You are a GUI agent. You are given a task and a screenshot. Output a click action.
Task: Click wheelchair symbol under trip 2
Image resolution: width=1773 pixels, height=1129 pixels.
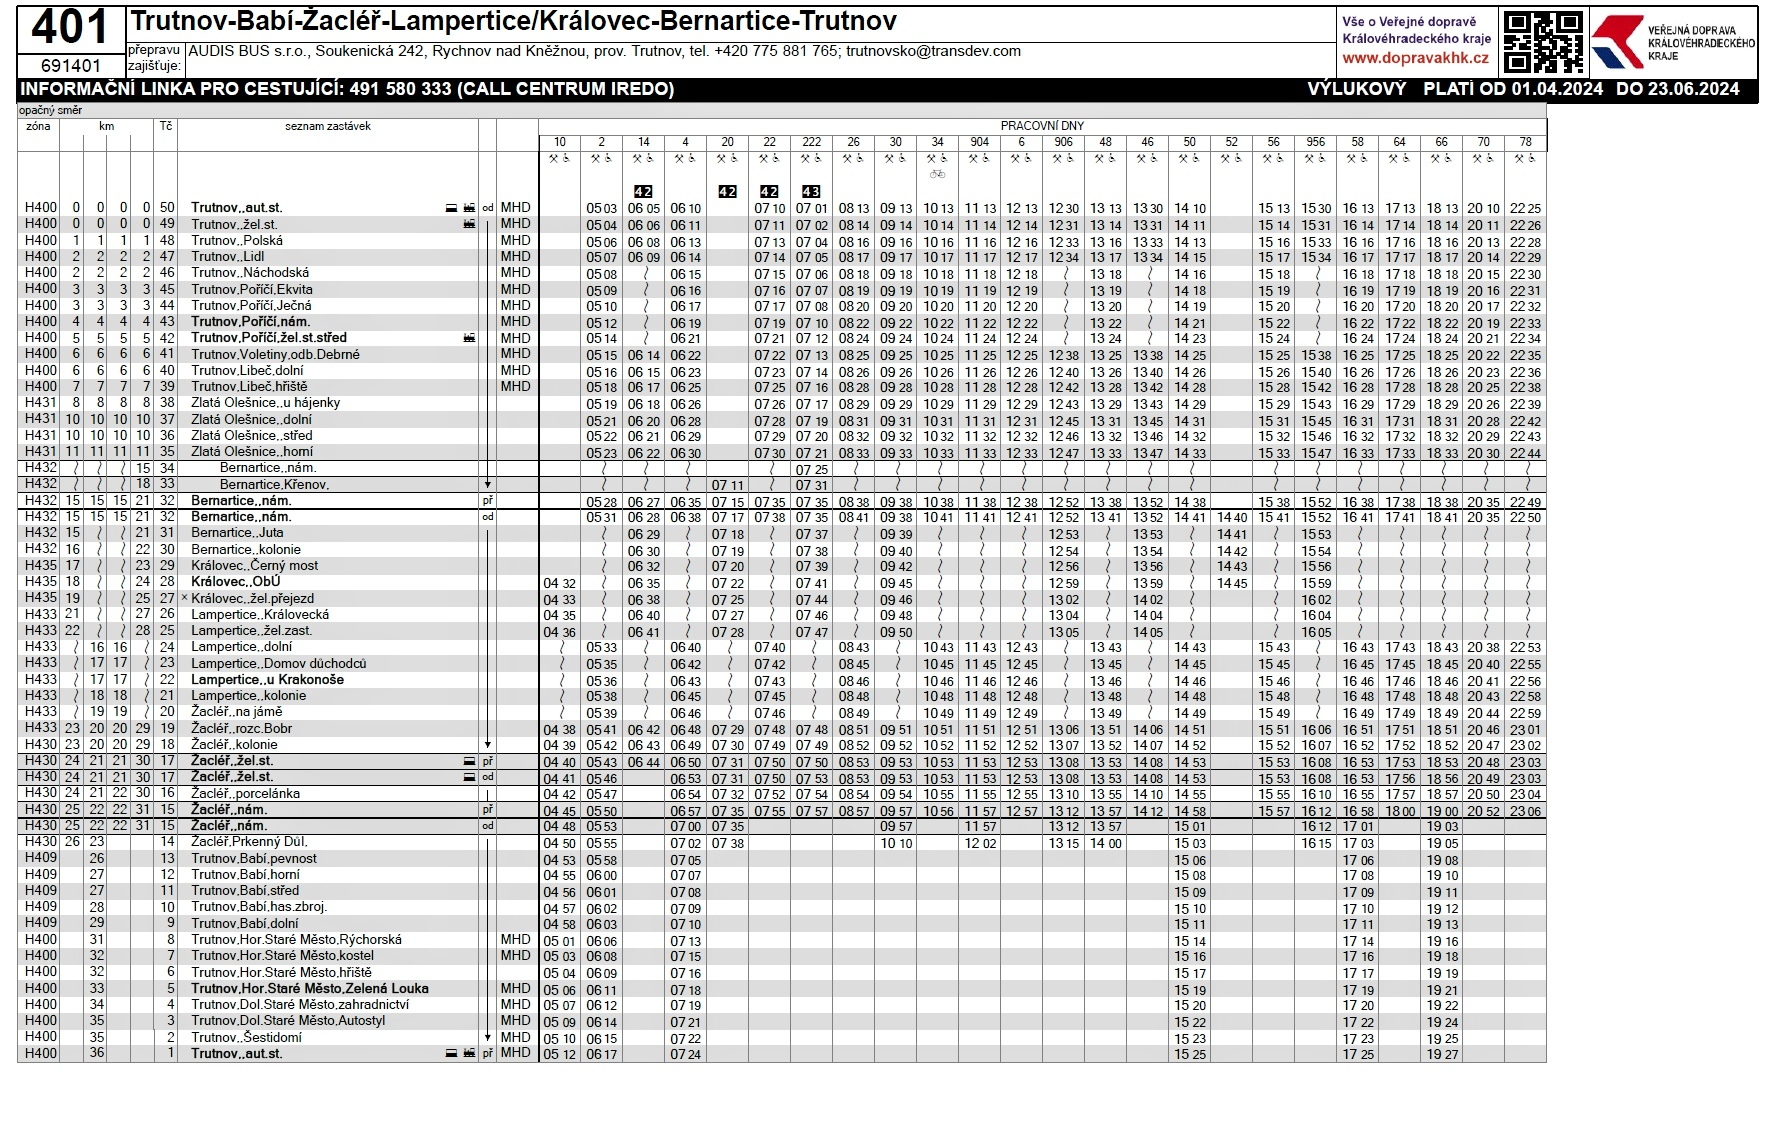click(607, 158)
